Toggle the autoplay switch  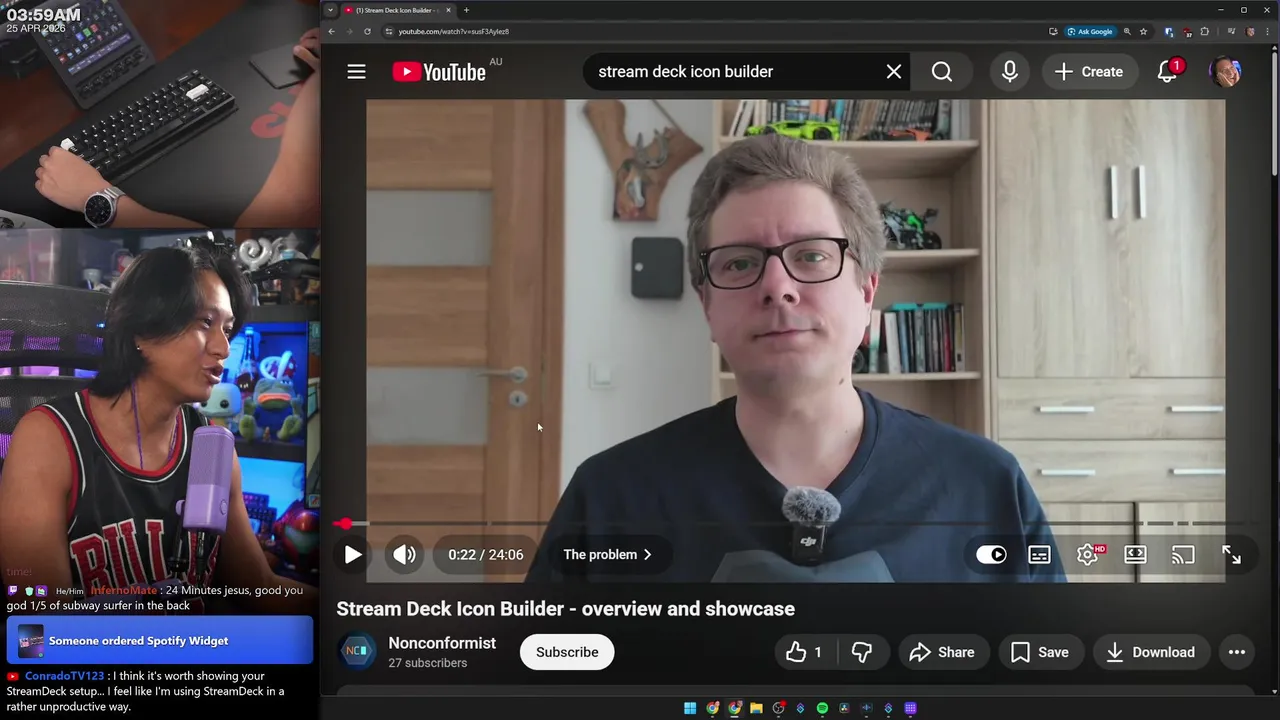point(991,554)
